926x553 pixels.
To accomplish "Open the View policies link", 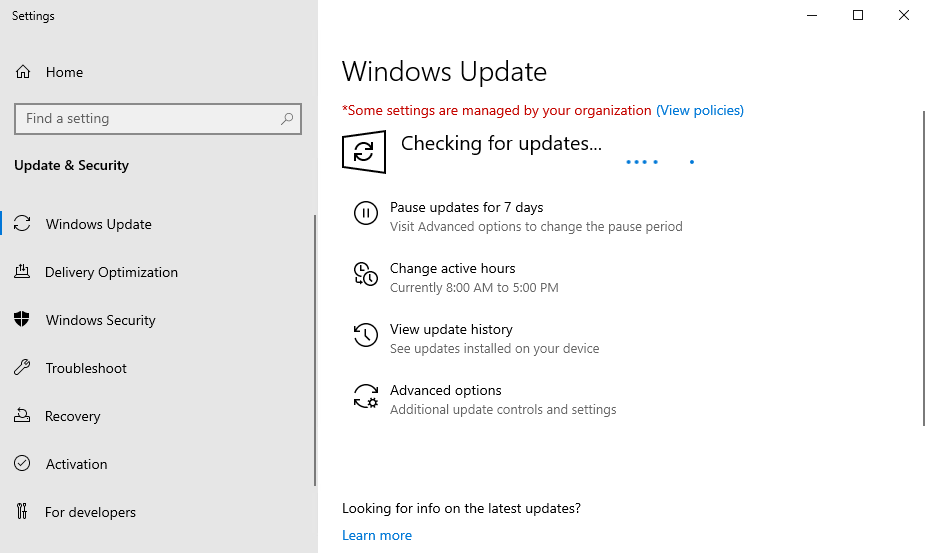I will click(x=699, y=110).
